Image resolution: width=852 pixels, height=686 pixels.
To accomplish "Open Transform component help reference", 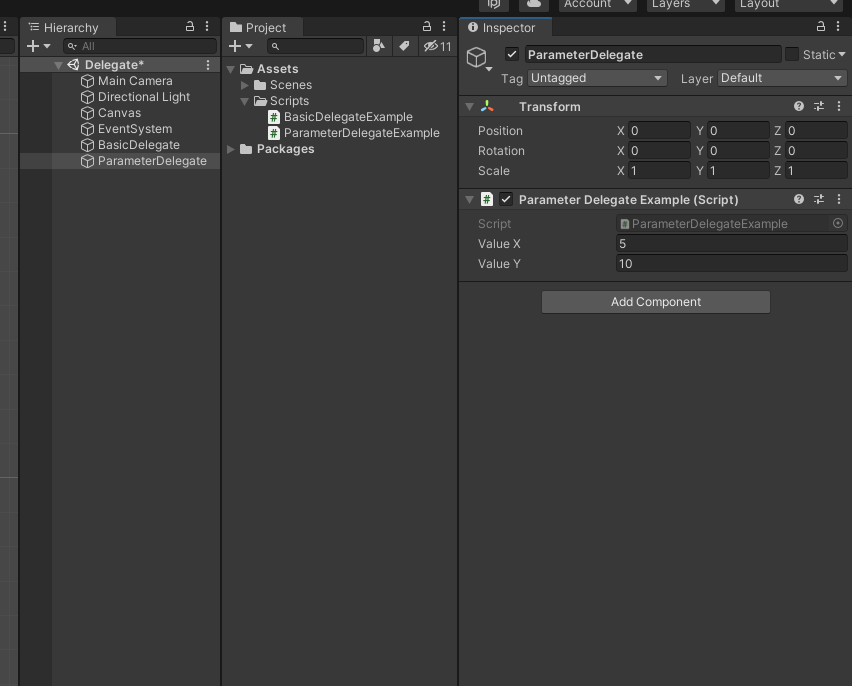I will point(798,107).
